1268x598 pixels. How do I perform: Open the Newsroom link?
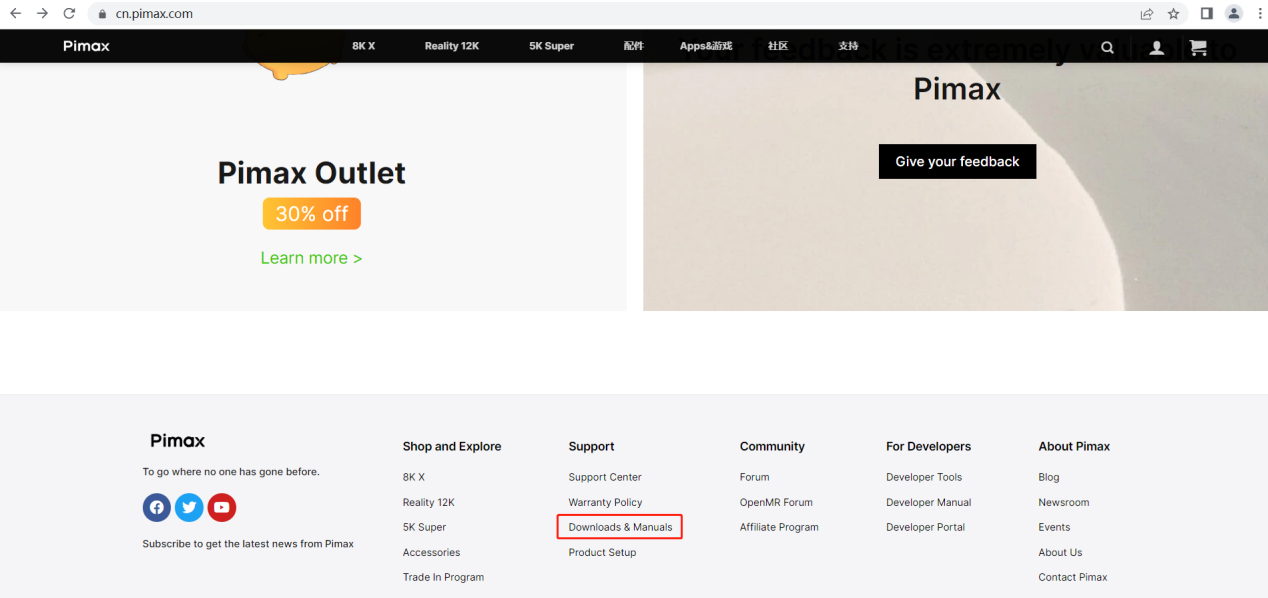pyautogui.click(x=1064, y=502)
